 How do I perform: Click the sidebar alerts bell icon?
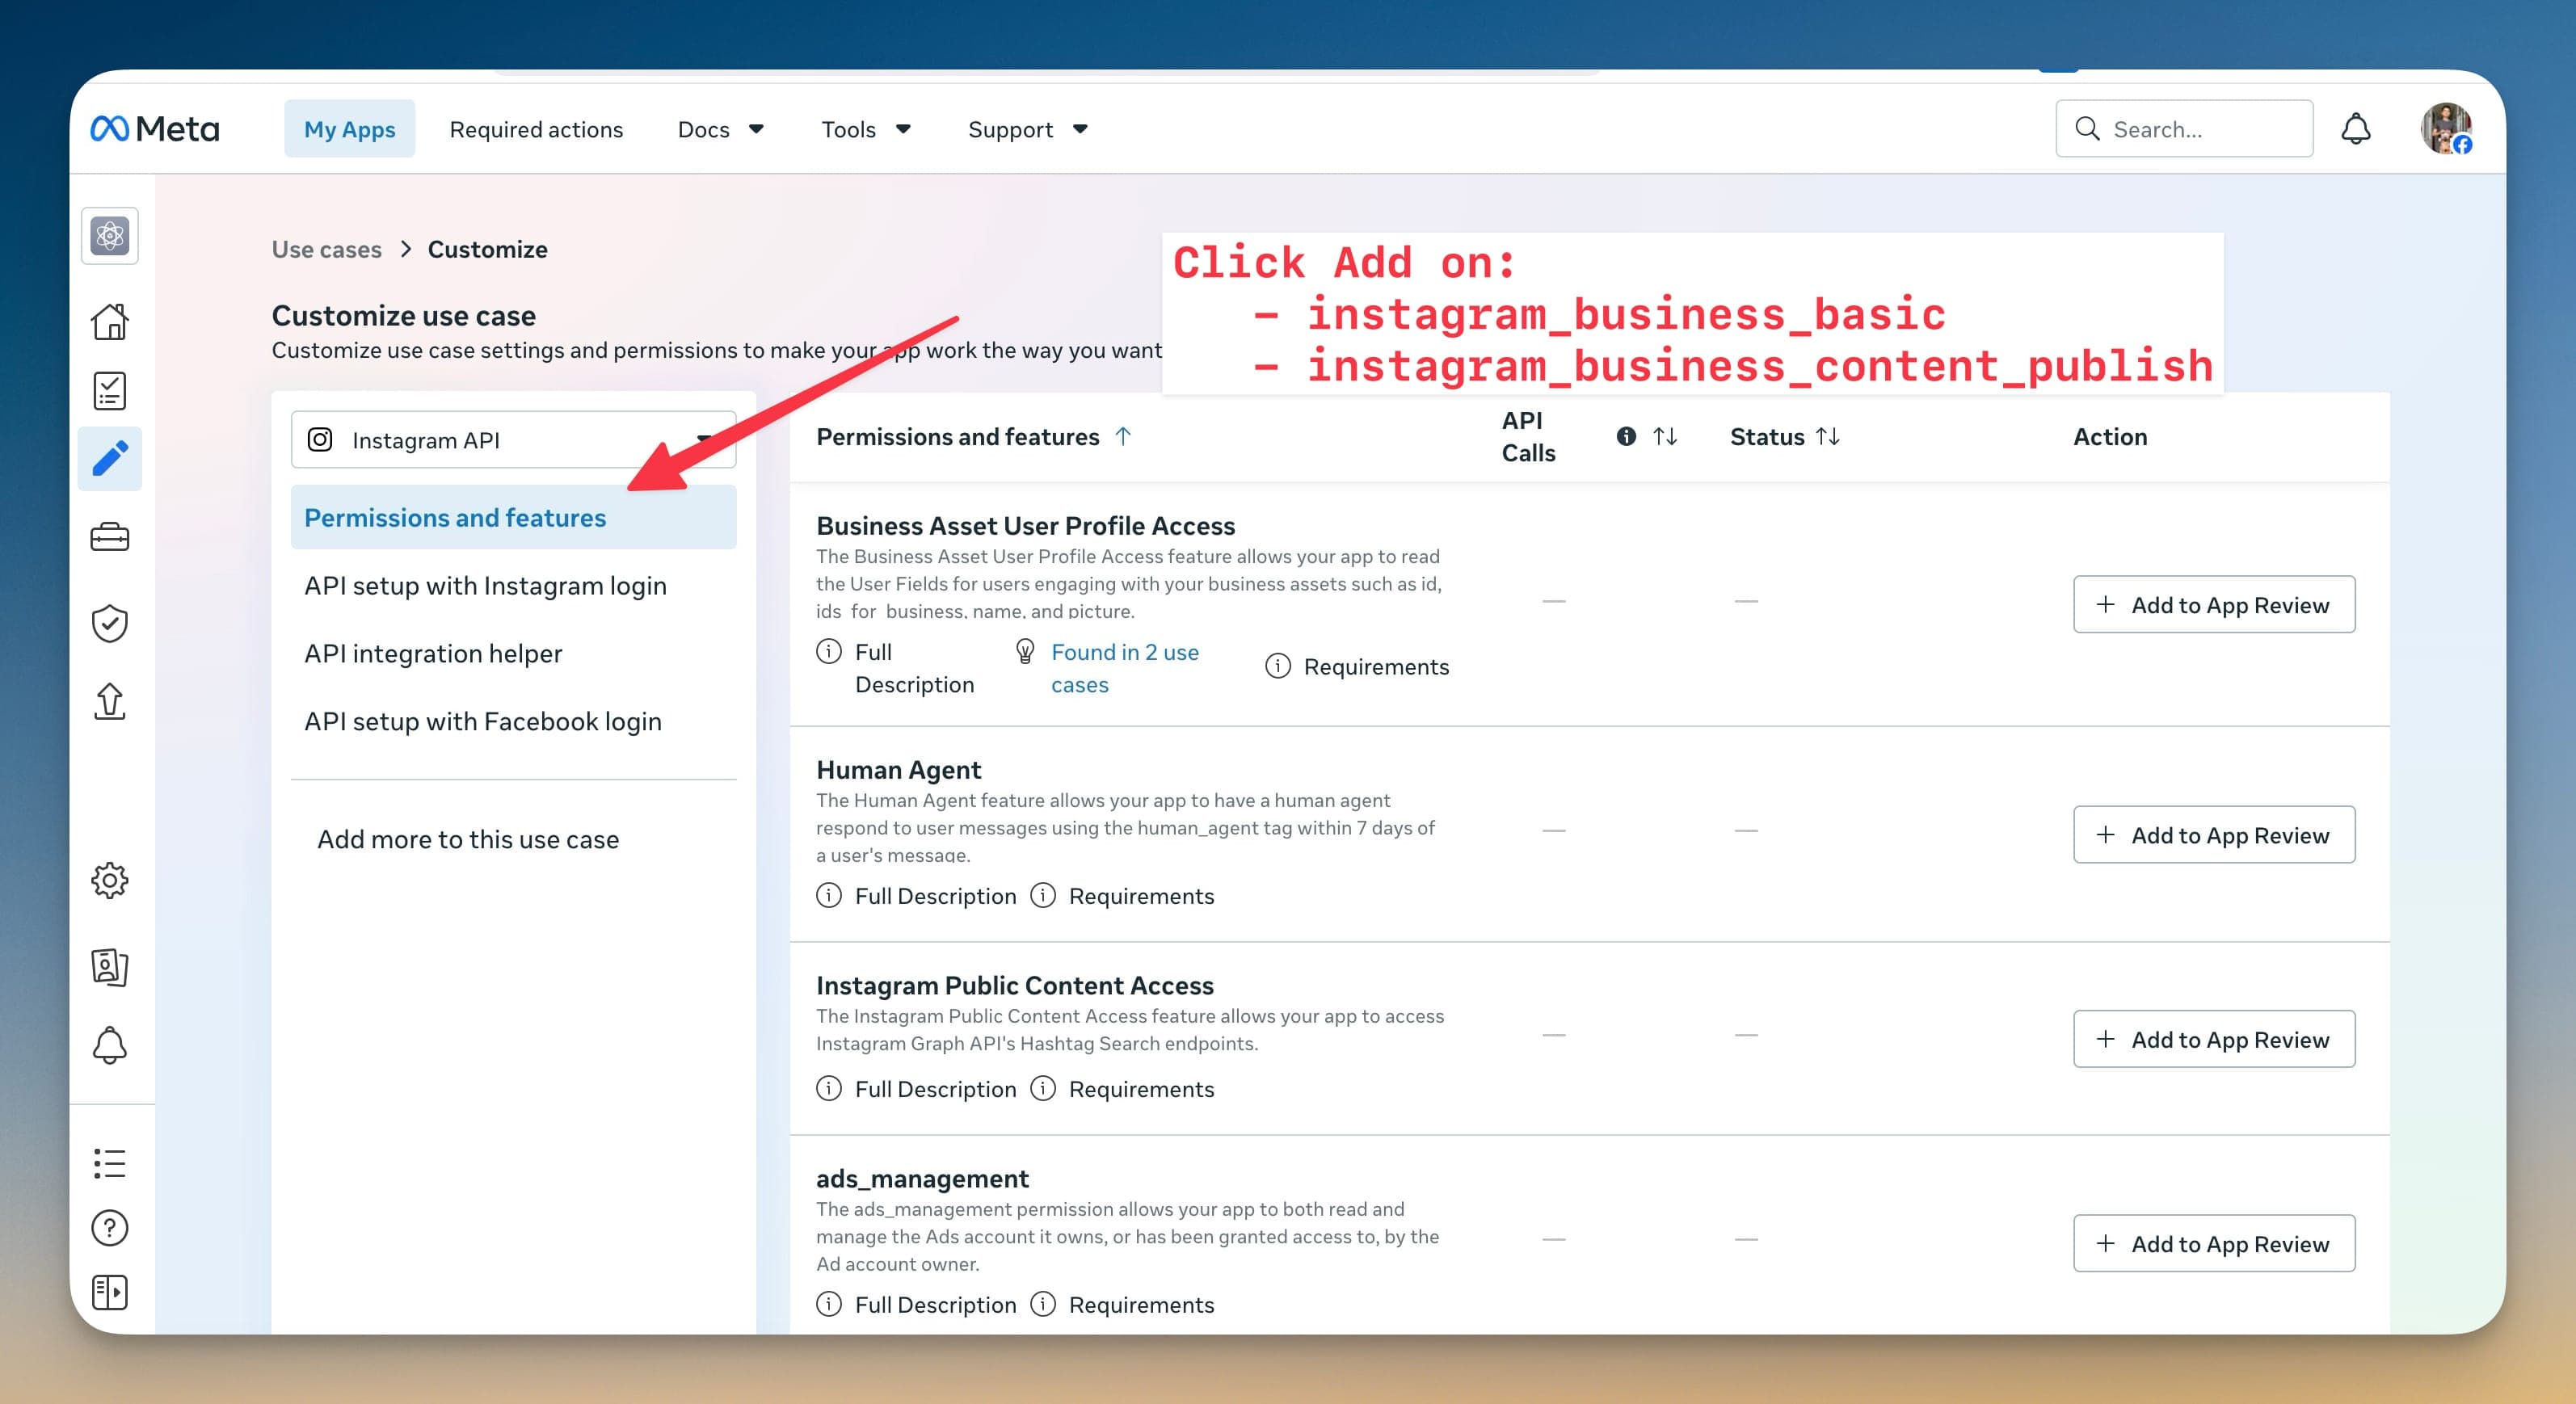coord(110,1046)
